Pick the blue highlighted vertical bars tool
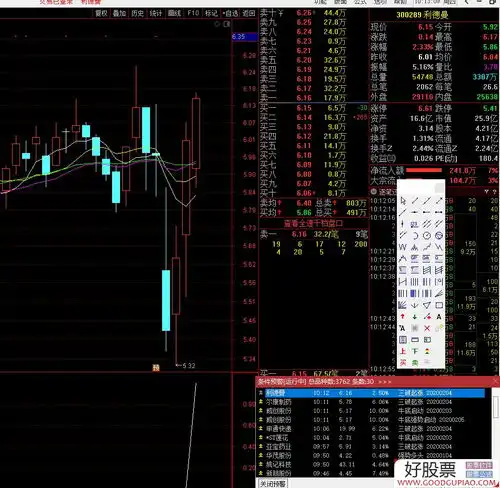500x488 pixels. click(x=415, y=293)
